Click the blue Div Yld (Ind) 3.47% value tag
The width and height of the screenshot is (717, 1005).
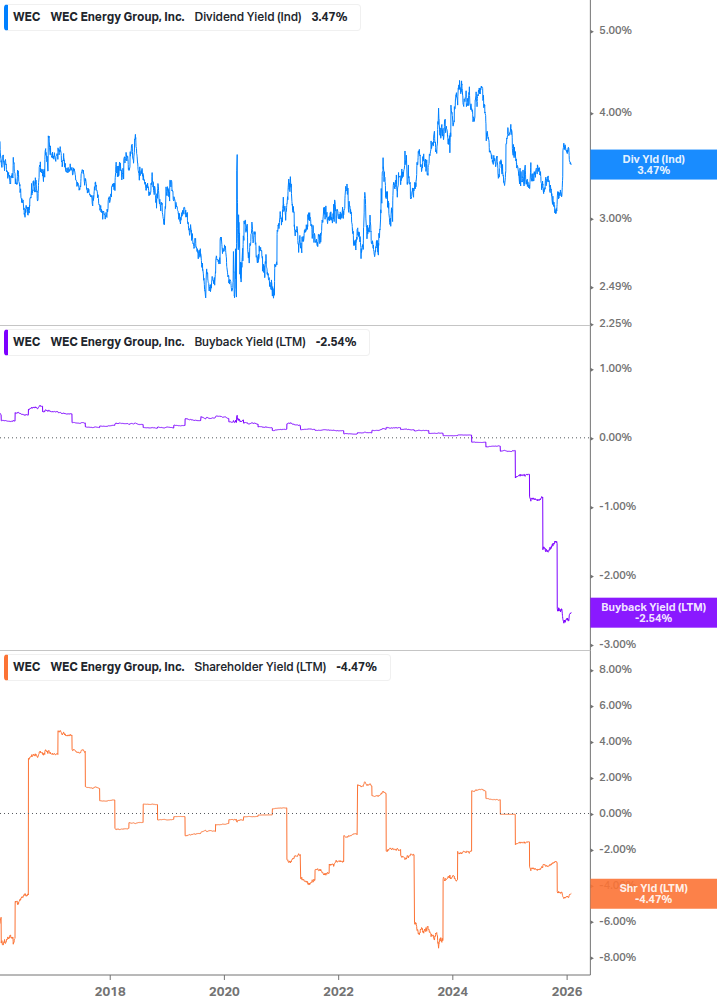pyautogui.click(x=654, y=165)
